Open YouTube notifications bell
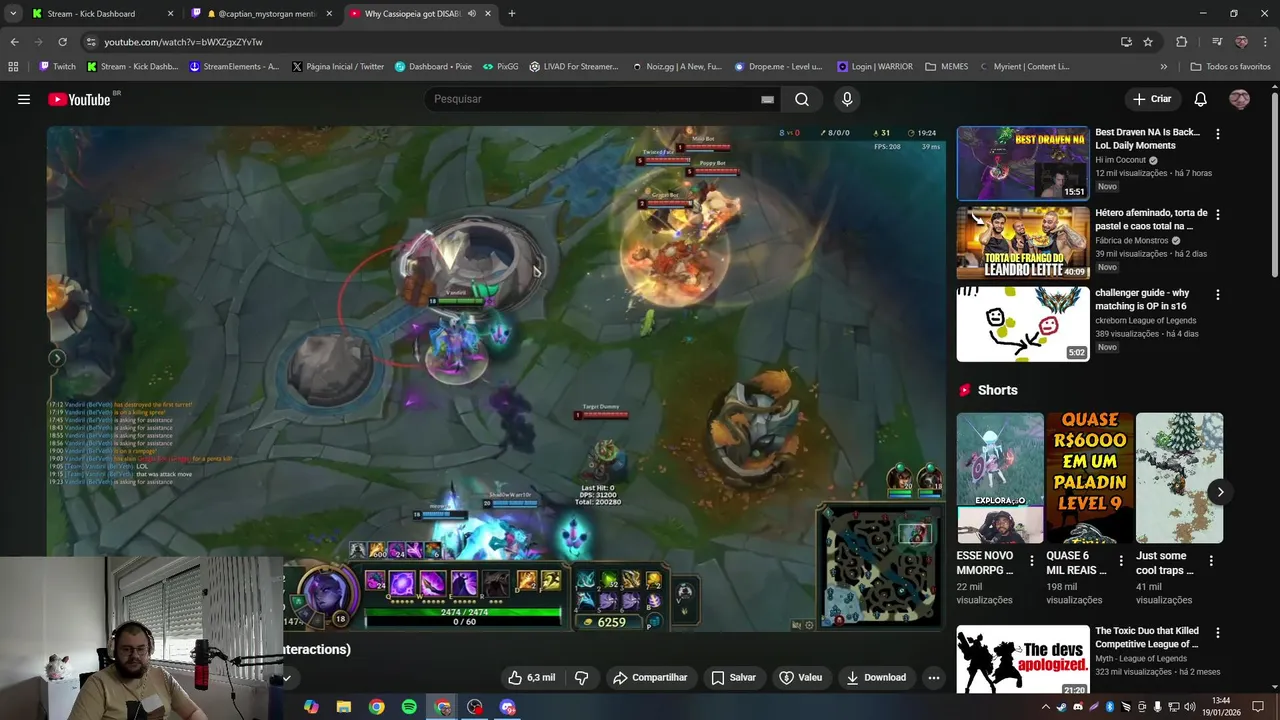This screenshot has width=1280, height=720. point(1200,99)
